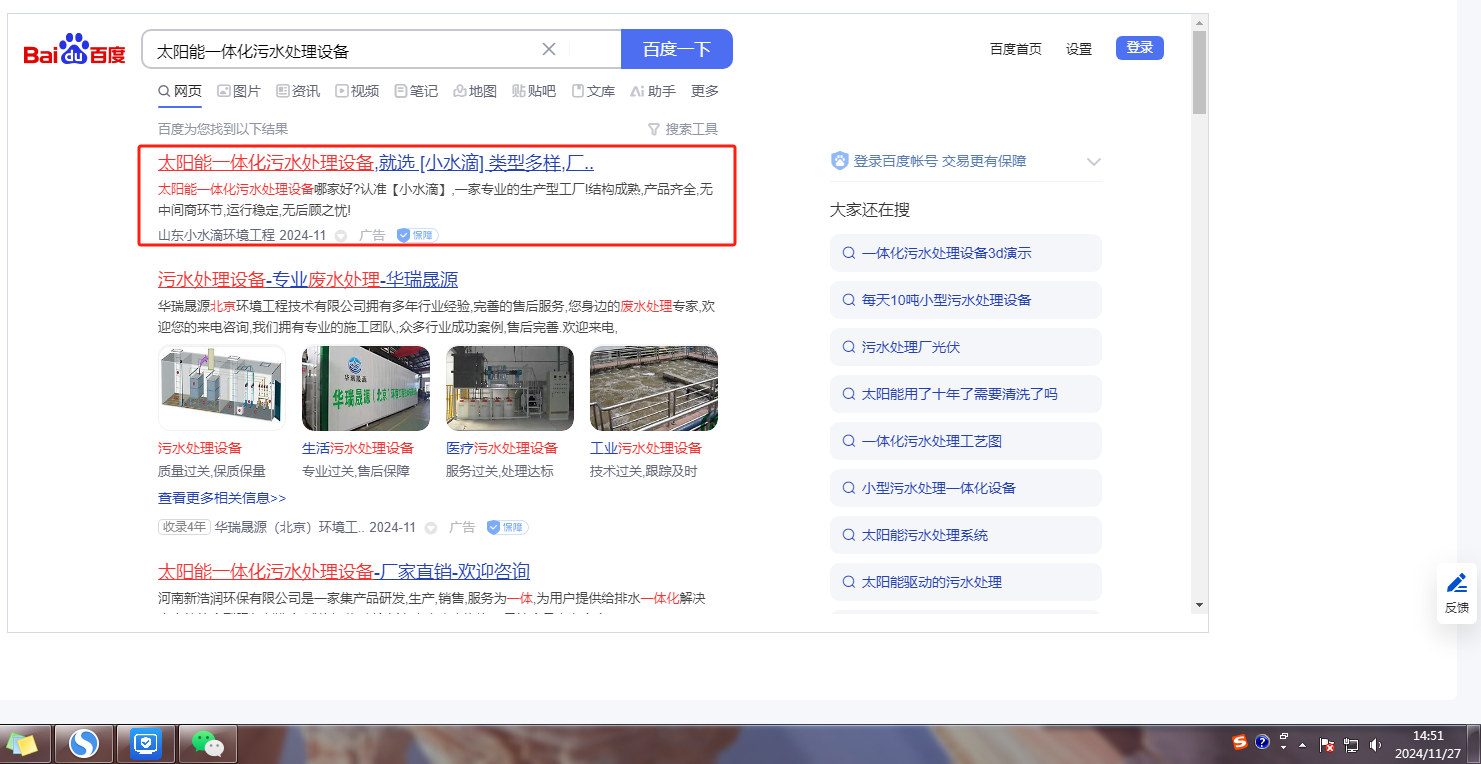
Task: Open the equipment diagram thumbnail above 质量过关,保质保量
Action: pos(222,388)
